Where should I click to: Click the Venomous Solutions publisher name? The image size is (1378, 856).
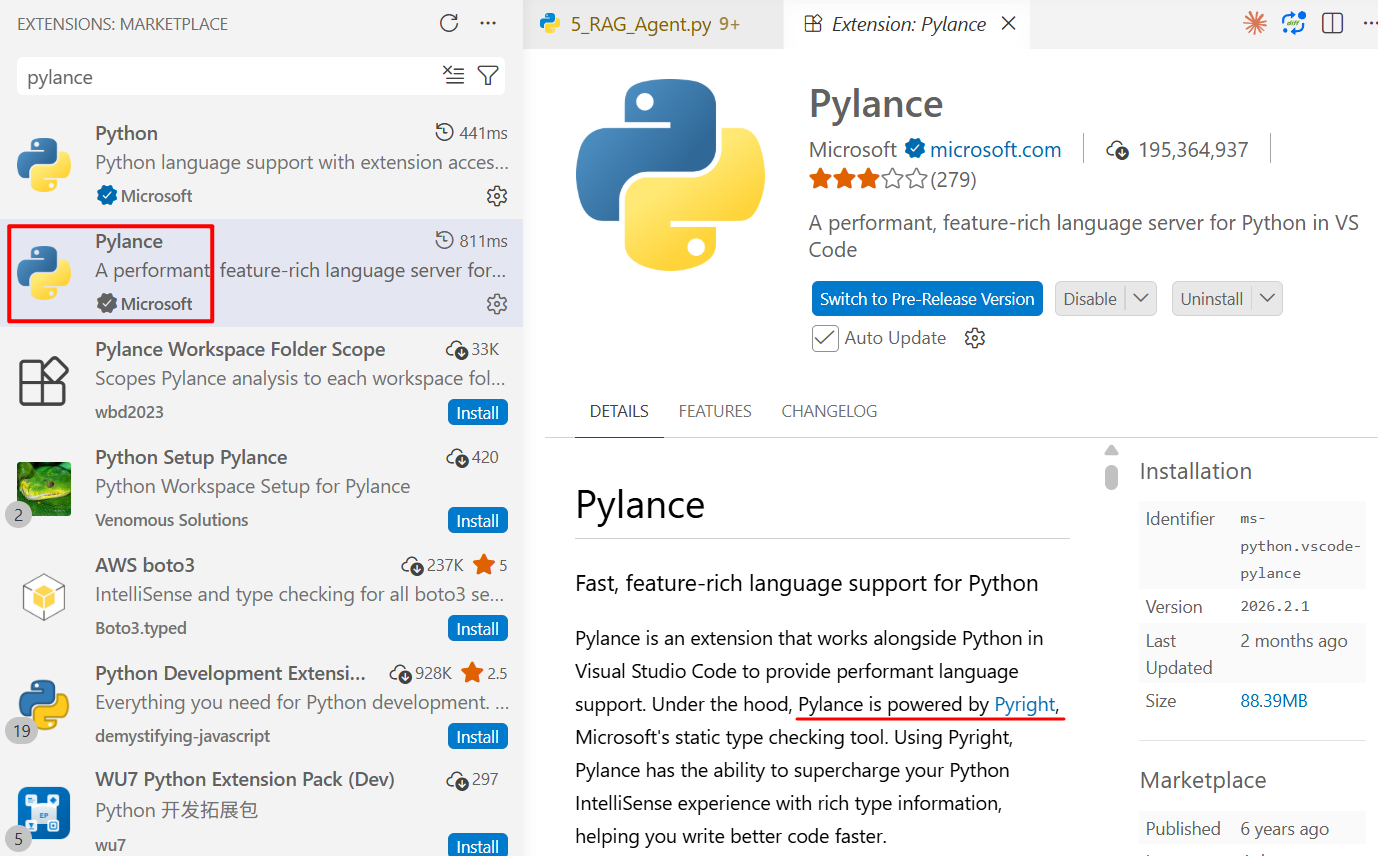tap(171, 520)
